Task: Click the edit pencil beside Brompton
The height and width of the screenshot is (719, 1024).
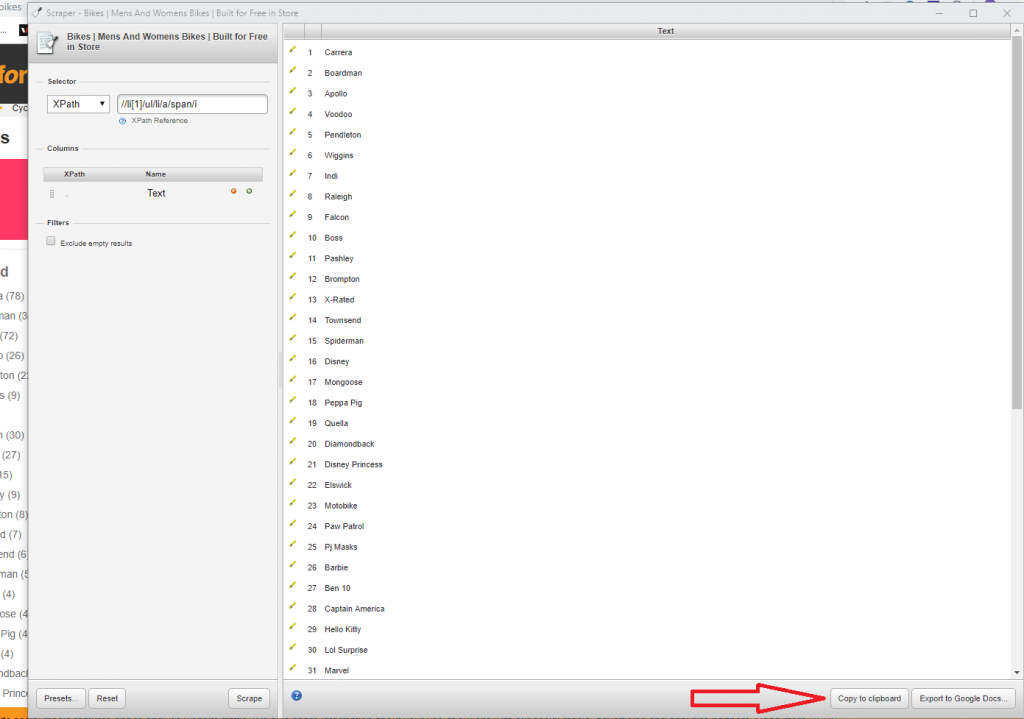Action: pos(293,278)
